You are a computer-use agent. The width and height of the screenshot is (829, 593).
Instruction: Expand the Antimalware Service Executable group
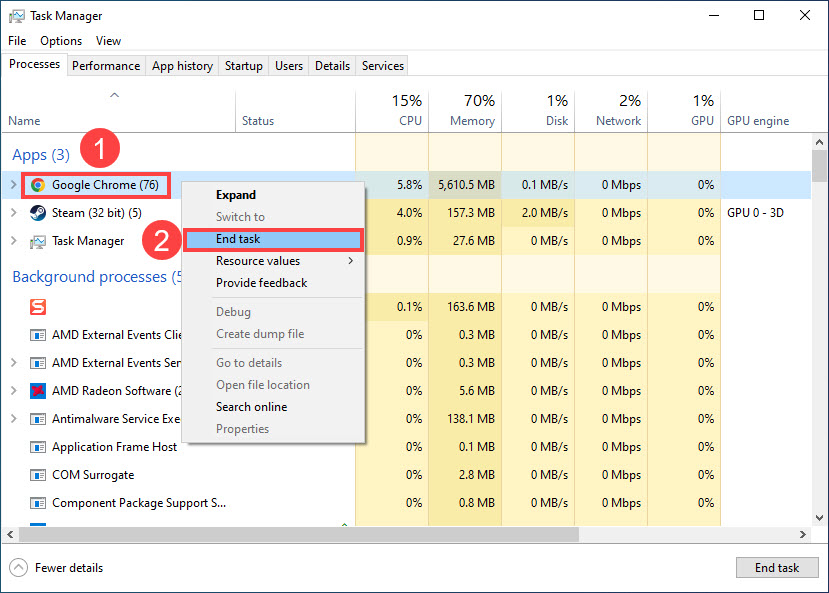point(14,418)
